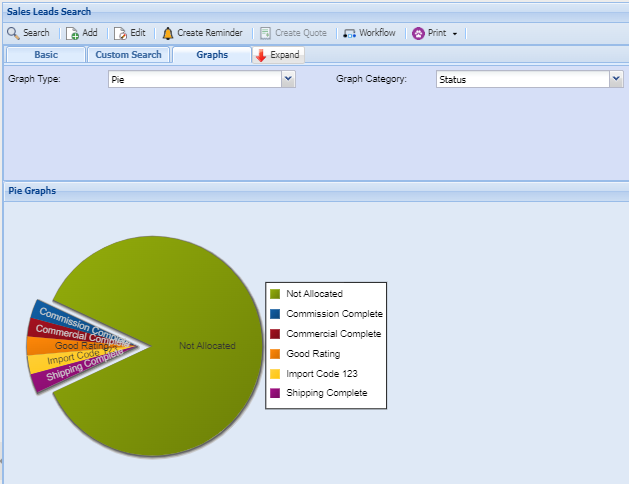Screen dimensions: 629x484
Task: Click the 'Graph Type:' label
Action: [x=34, y=79]
